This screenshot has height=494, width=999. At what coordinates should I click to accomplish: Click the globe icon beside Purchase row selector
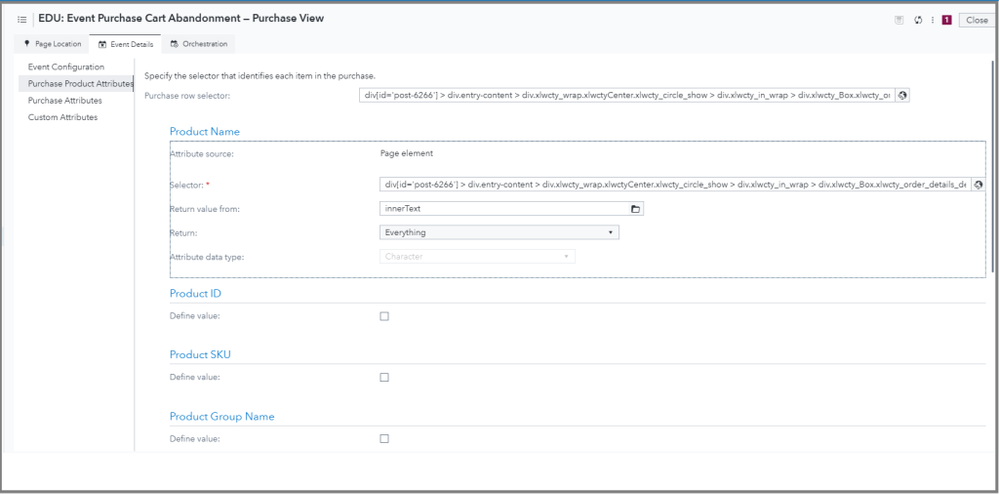(x=903, y=96)
